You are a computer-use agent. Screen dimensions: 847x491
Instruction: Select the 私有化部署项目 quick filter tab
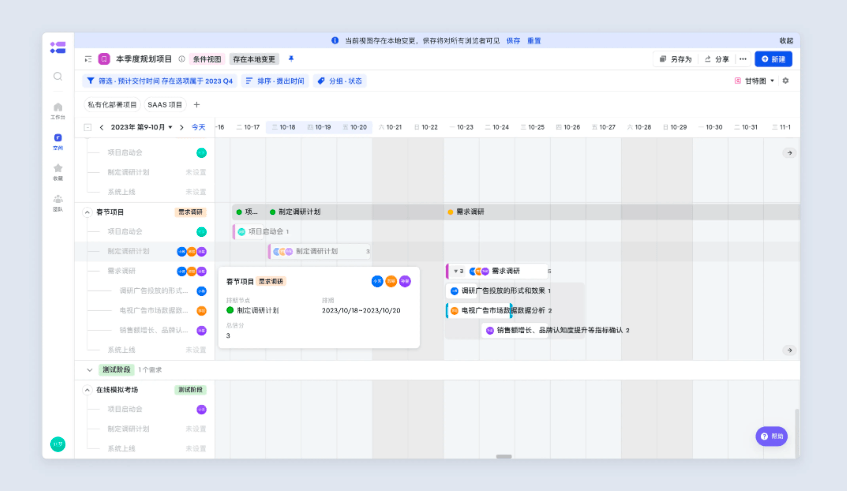coord(112,104)
